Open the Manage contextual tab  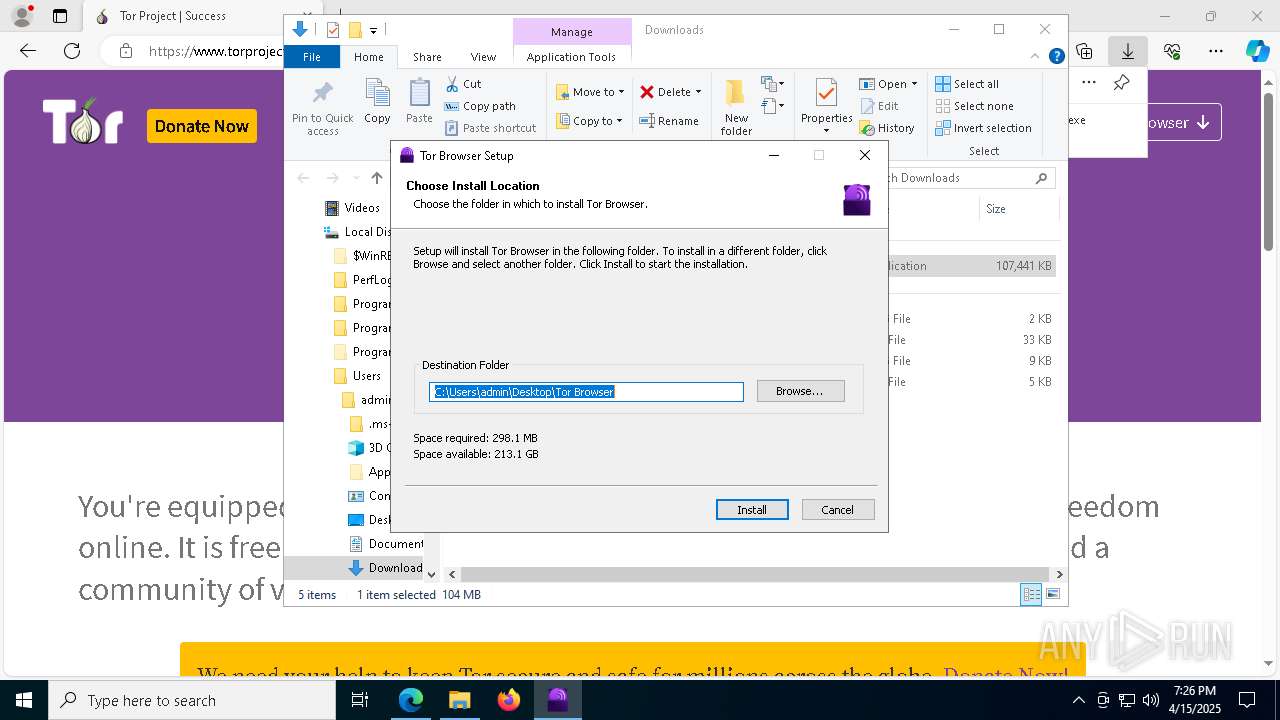point(572,32)
